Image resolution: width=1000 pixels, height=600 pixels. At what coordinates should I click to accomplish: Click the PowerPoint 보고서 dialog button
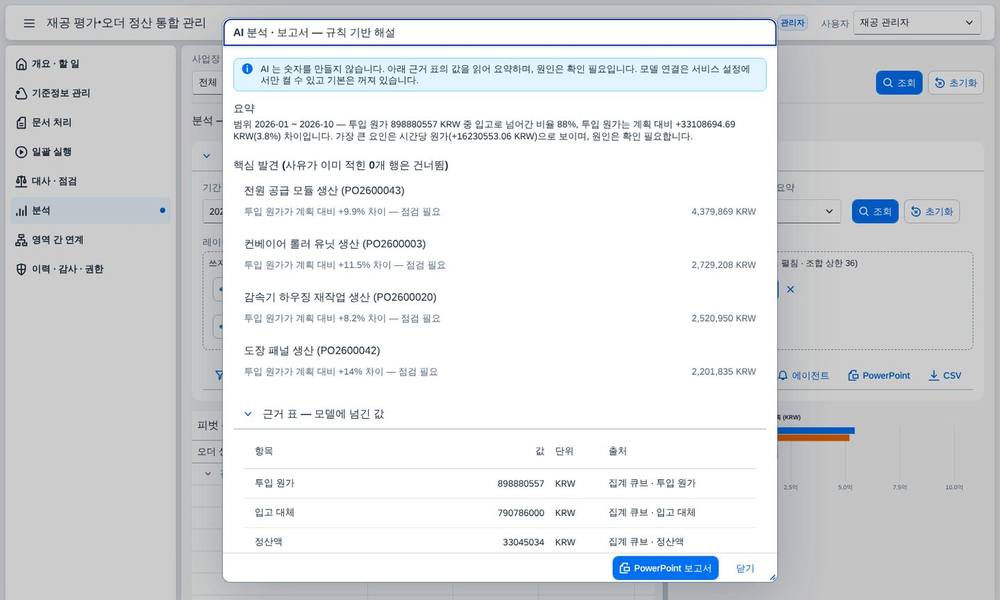(665, 568)
